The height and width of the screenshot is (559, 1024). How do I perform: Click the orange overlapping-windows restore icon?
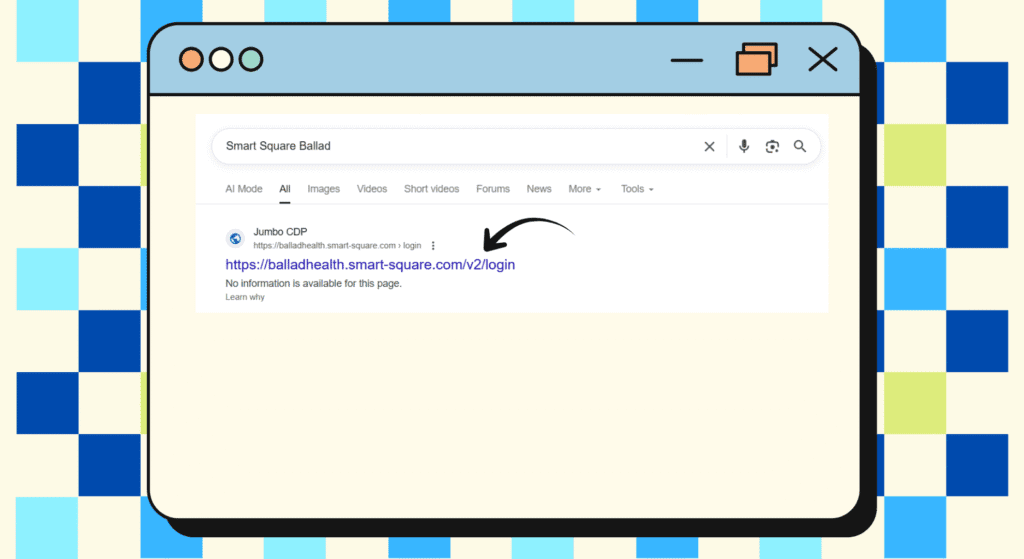pyautogui.click(x=756, y=60)
